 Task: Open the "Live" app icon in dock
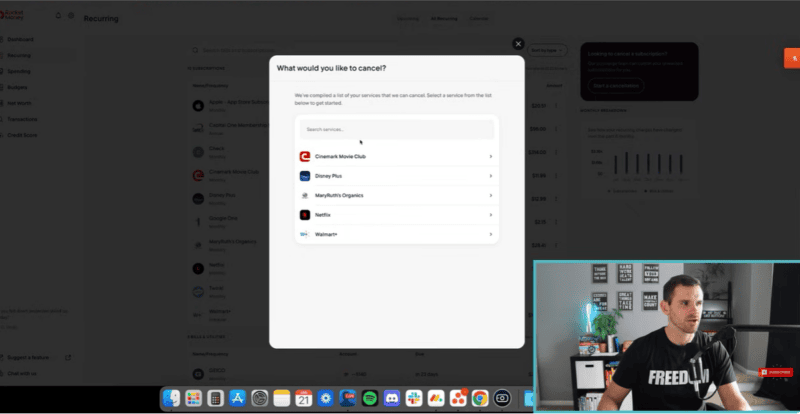pyautogui.click(x=347, y=398)
